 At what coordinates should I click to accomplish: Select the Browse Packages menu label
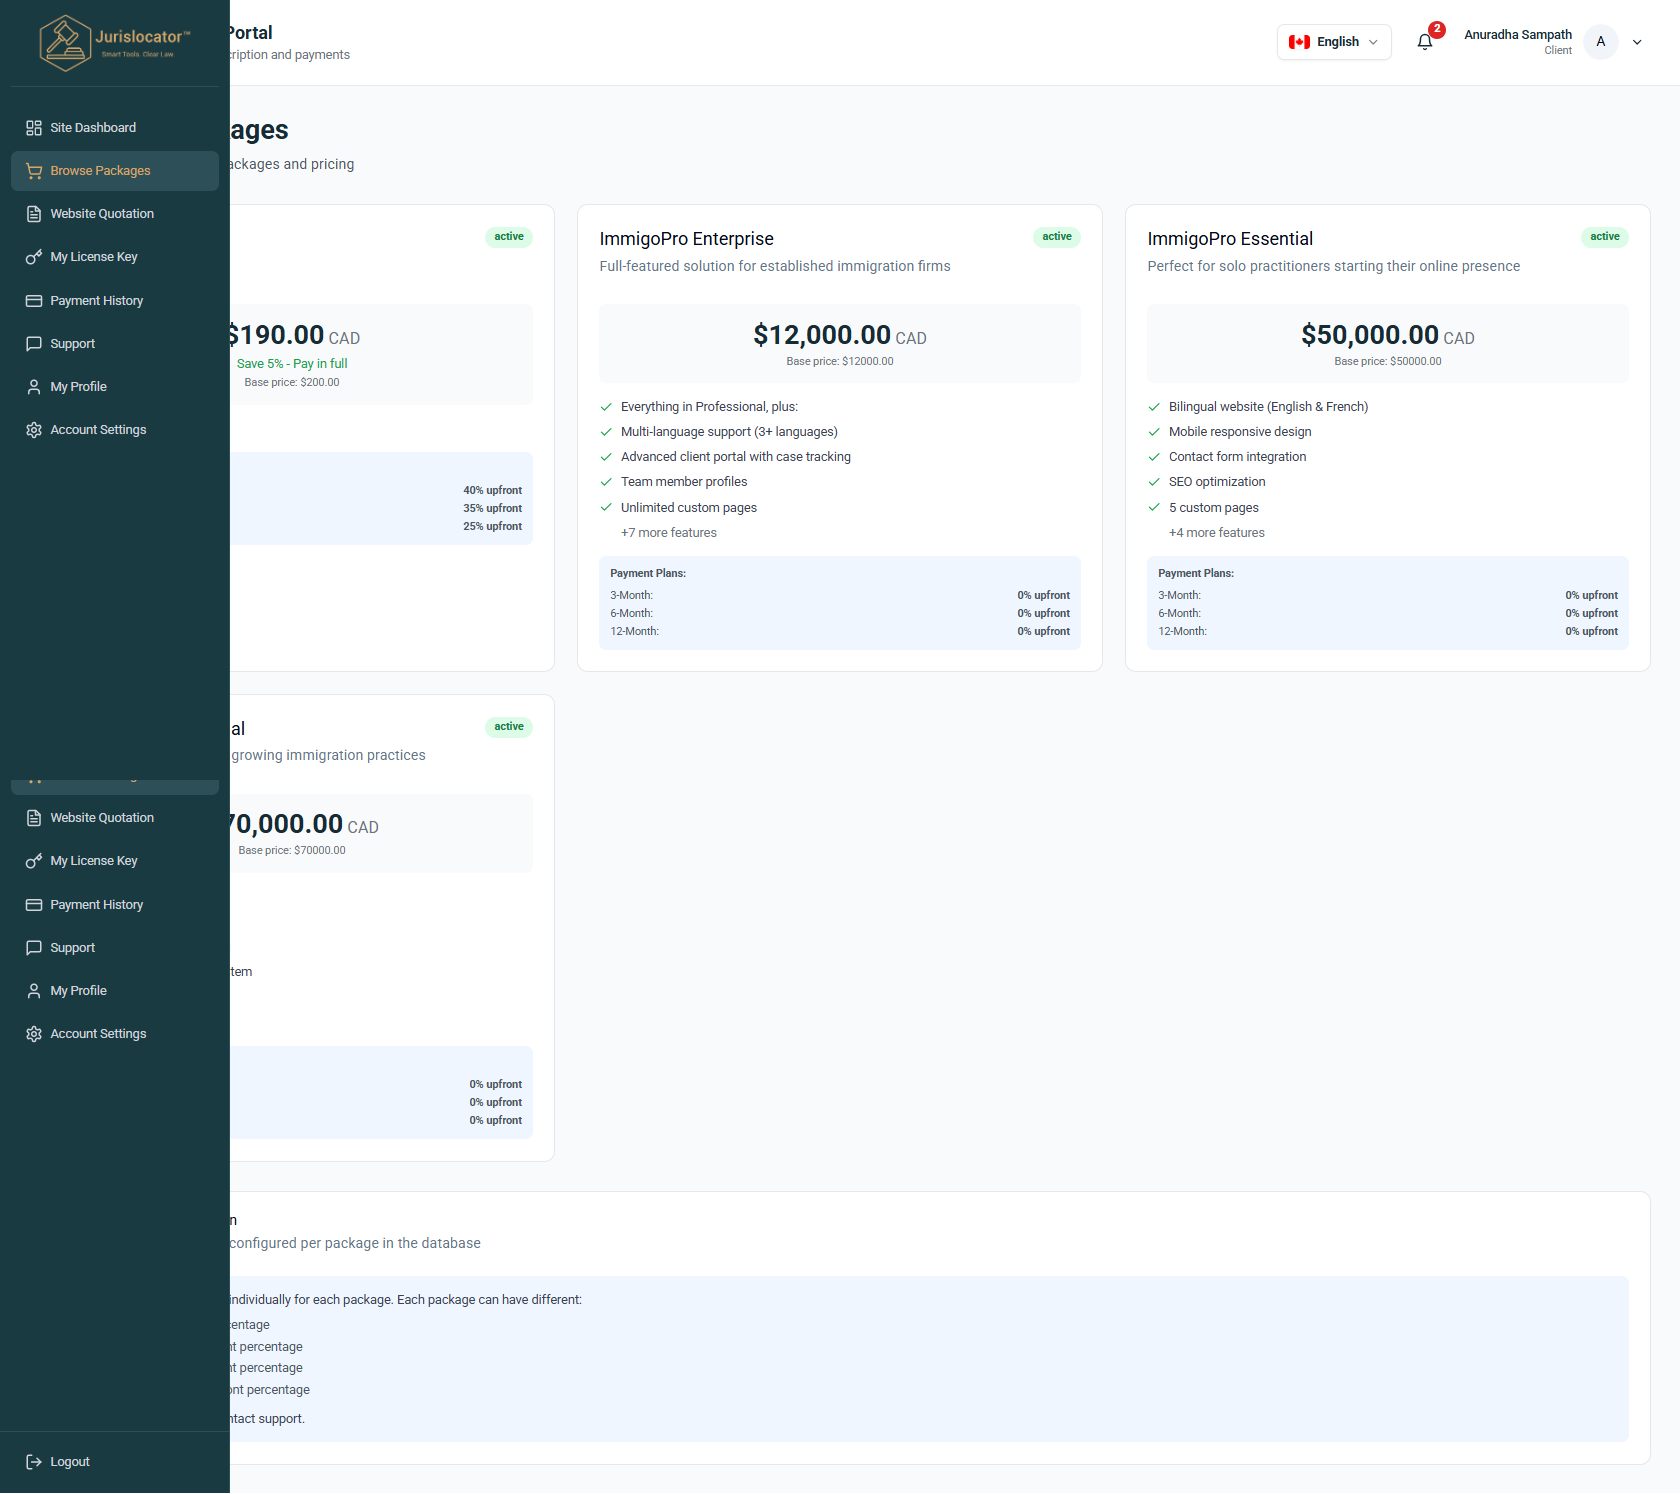(x=100, y=171)
